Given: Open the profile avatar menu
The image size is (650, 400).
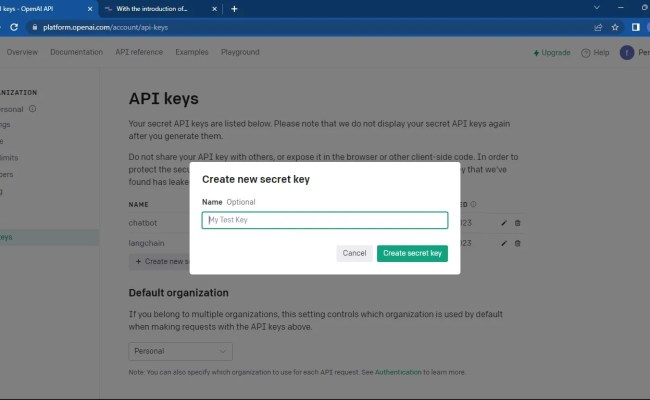Looking at the screenshot, I should coord(627,53).
